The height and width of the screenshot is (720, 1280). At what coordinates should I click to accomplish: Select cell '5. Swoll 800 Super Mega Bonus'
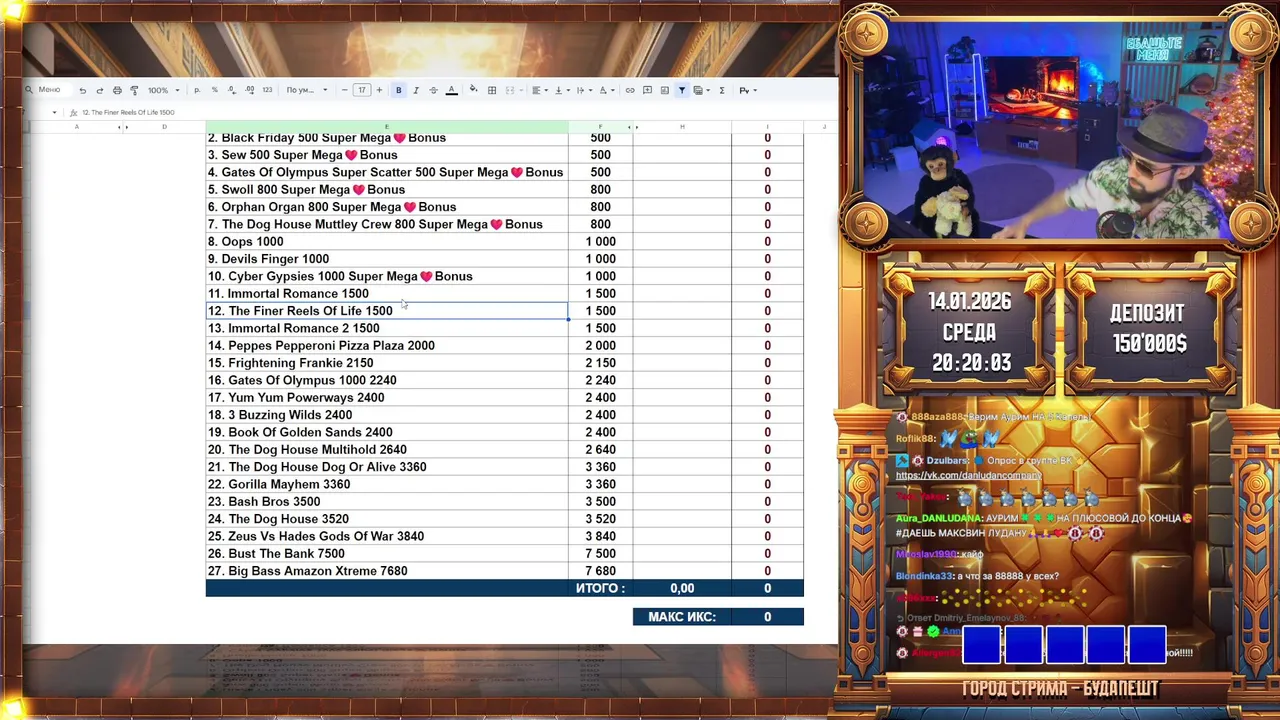click(387, 190)
